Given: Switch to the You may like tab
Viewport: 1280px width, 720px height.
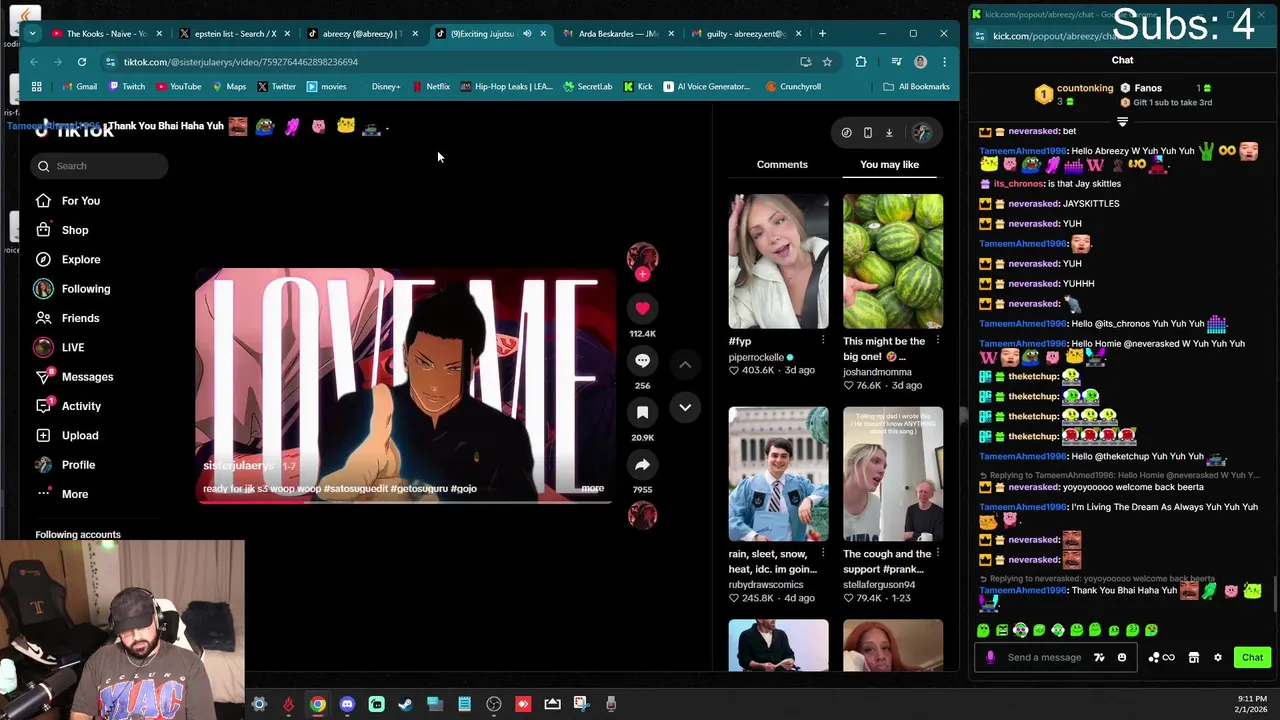Looking at the screenshot, I should click(x=889, y=164).
